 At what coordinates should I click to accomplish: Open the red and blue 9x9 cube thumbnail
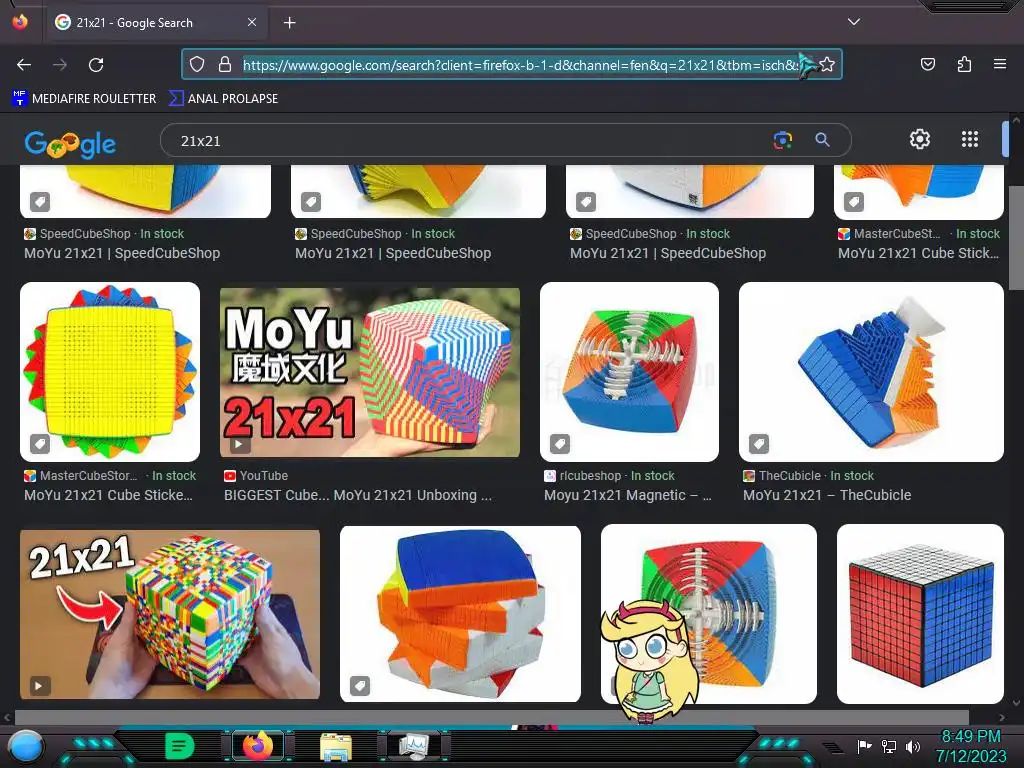pyautogui.click(x=920, y=614)
